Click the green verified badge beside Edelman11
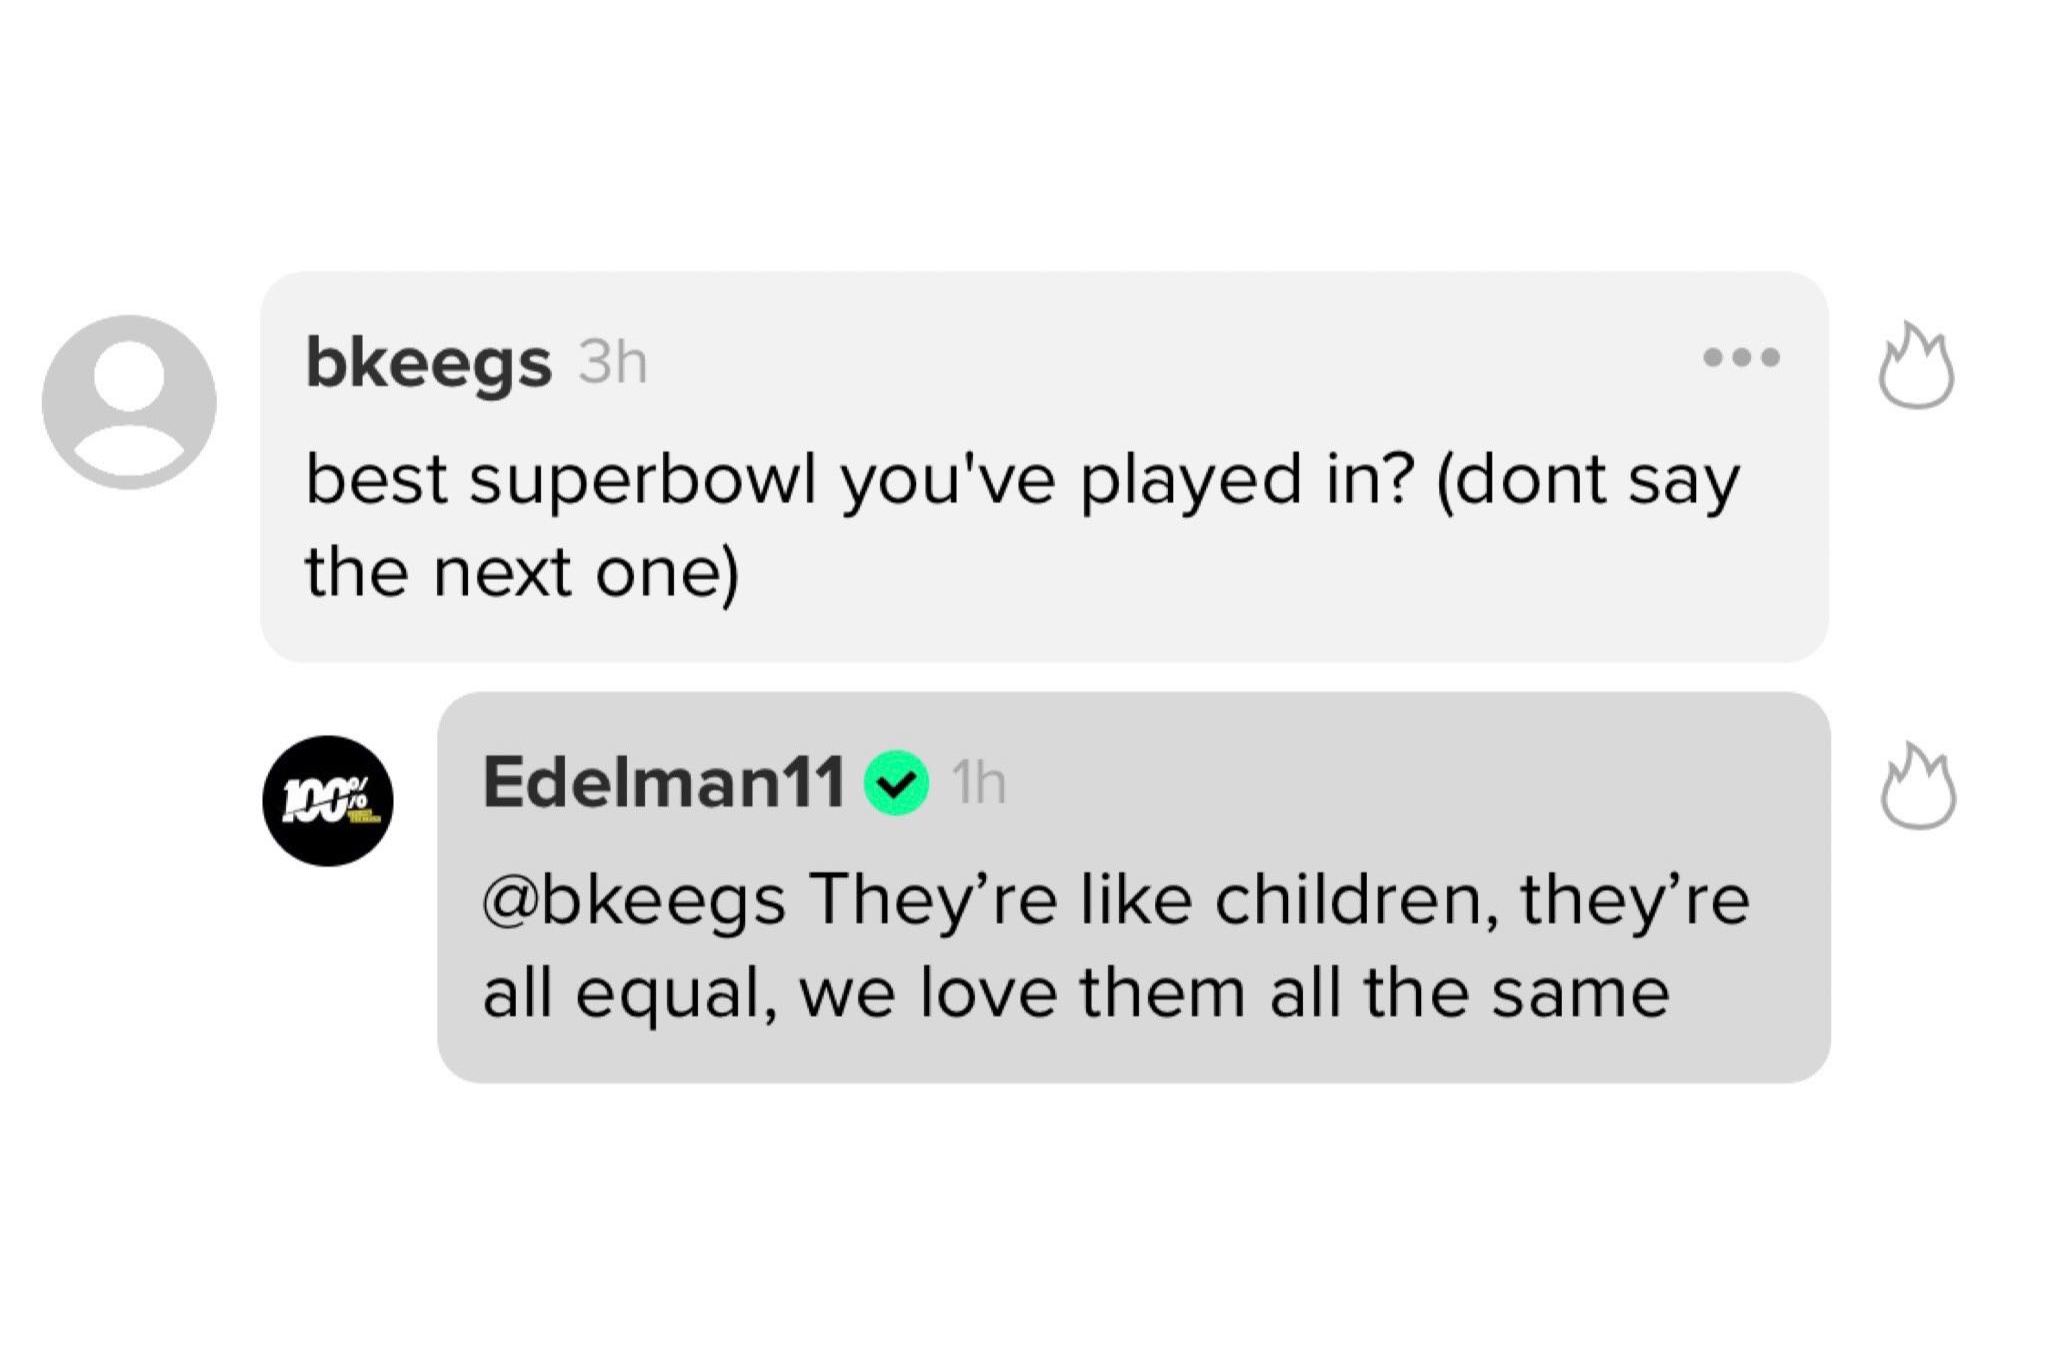 coord(897,783)
